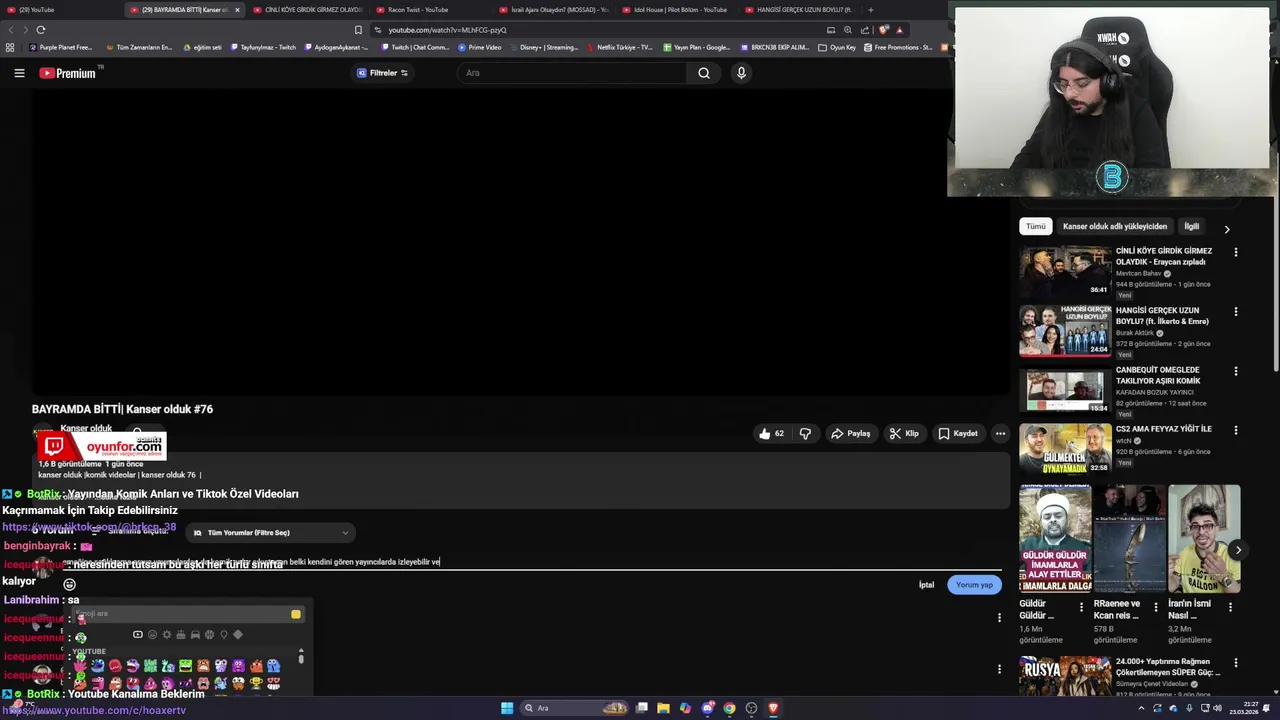Image resolution: width=1280 pixels, height=720 pixels.
Task: Open the 'Netflix Türkiye' bookmark
Action: (x=620, y=47)
